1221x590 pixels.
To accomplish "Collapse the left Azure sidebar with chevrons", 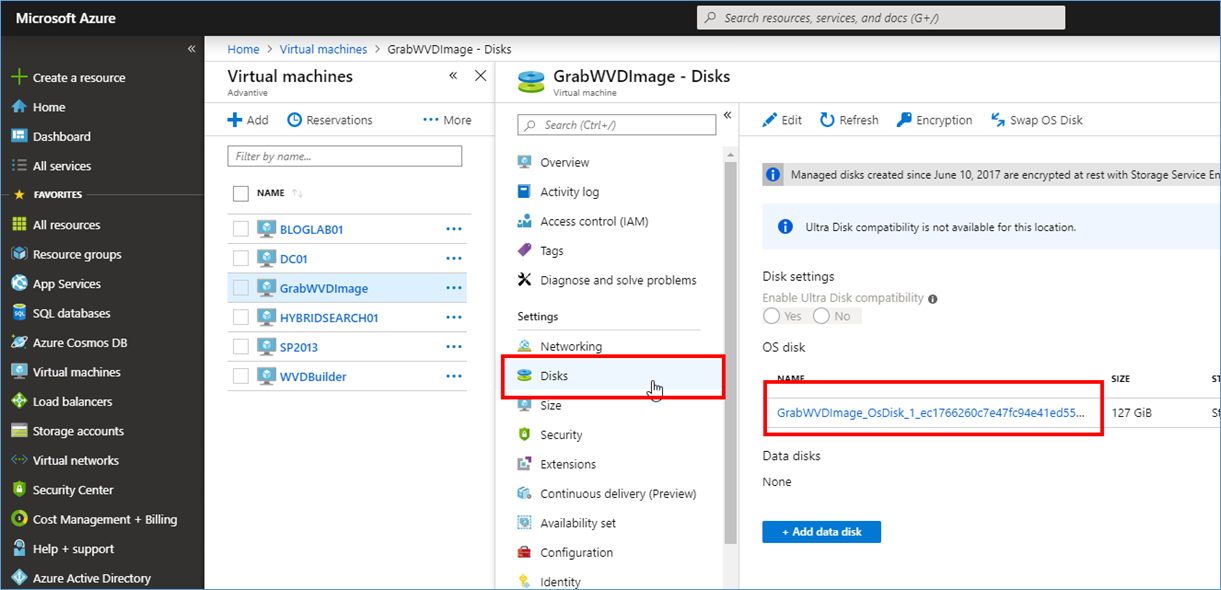I will pos(192,49).
